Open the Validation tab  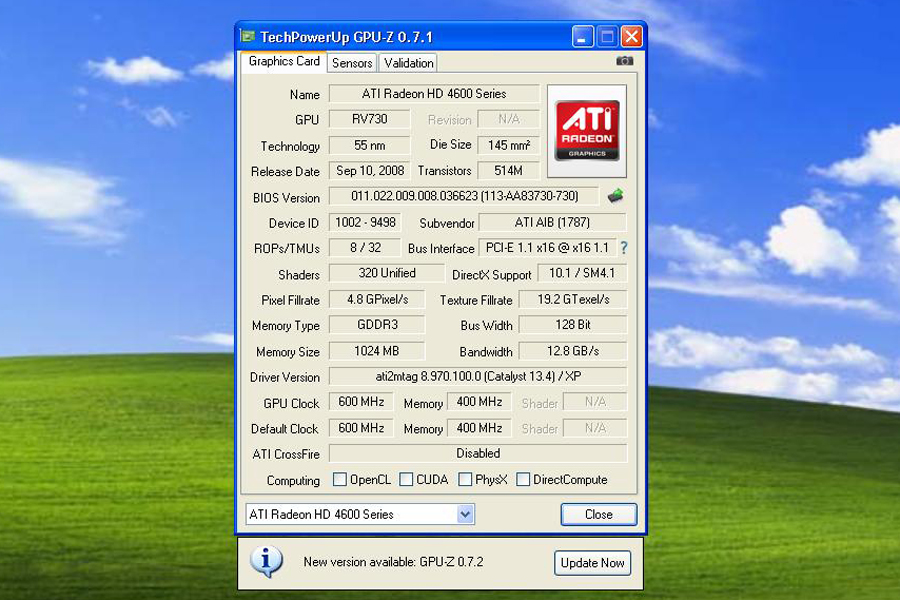pos(409,63)
